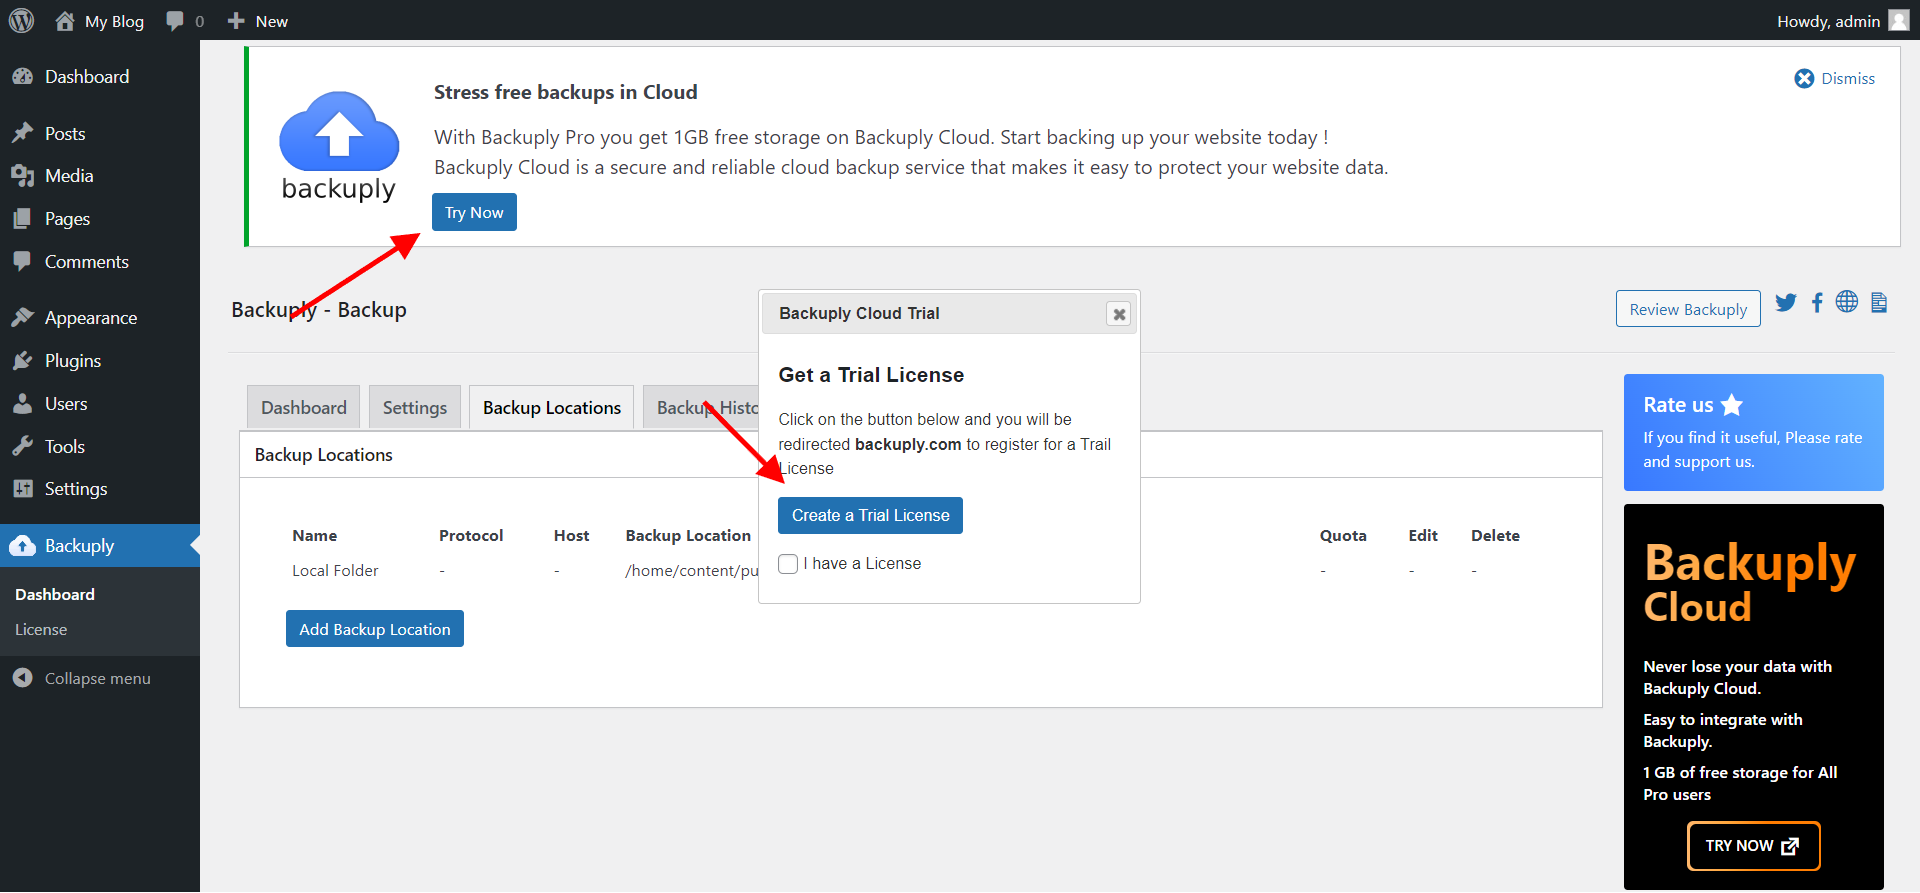Click Review Backuply button

point(1688,309)
